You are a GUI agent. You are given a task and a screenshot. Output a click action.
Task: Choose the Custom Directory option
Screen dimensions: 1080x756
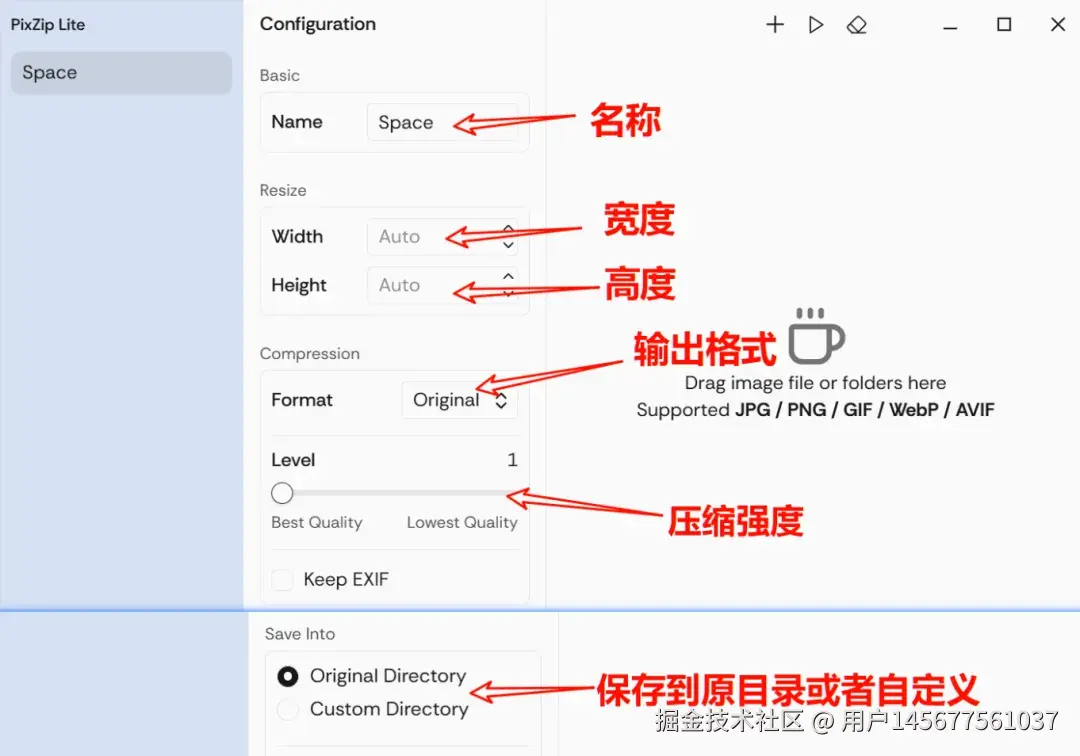tap(288, 709)
